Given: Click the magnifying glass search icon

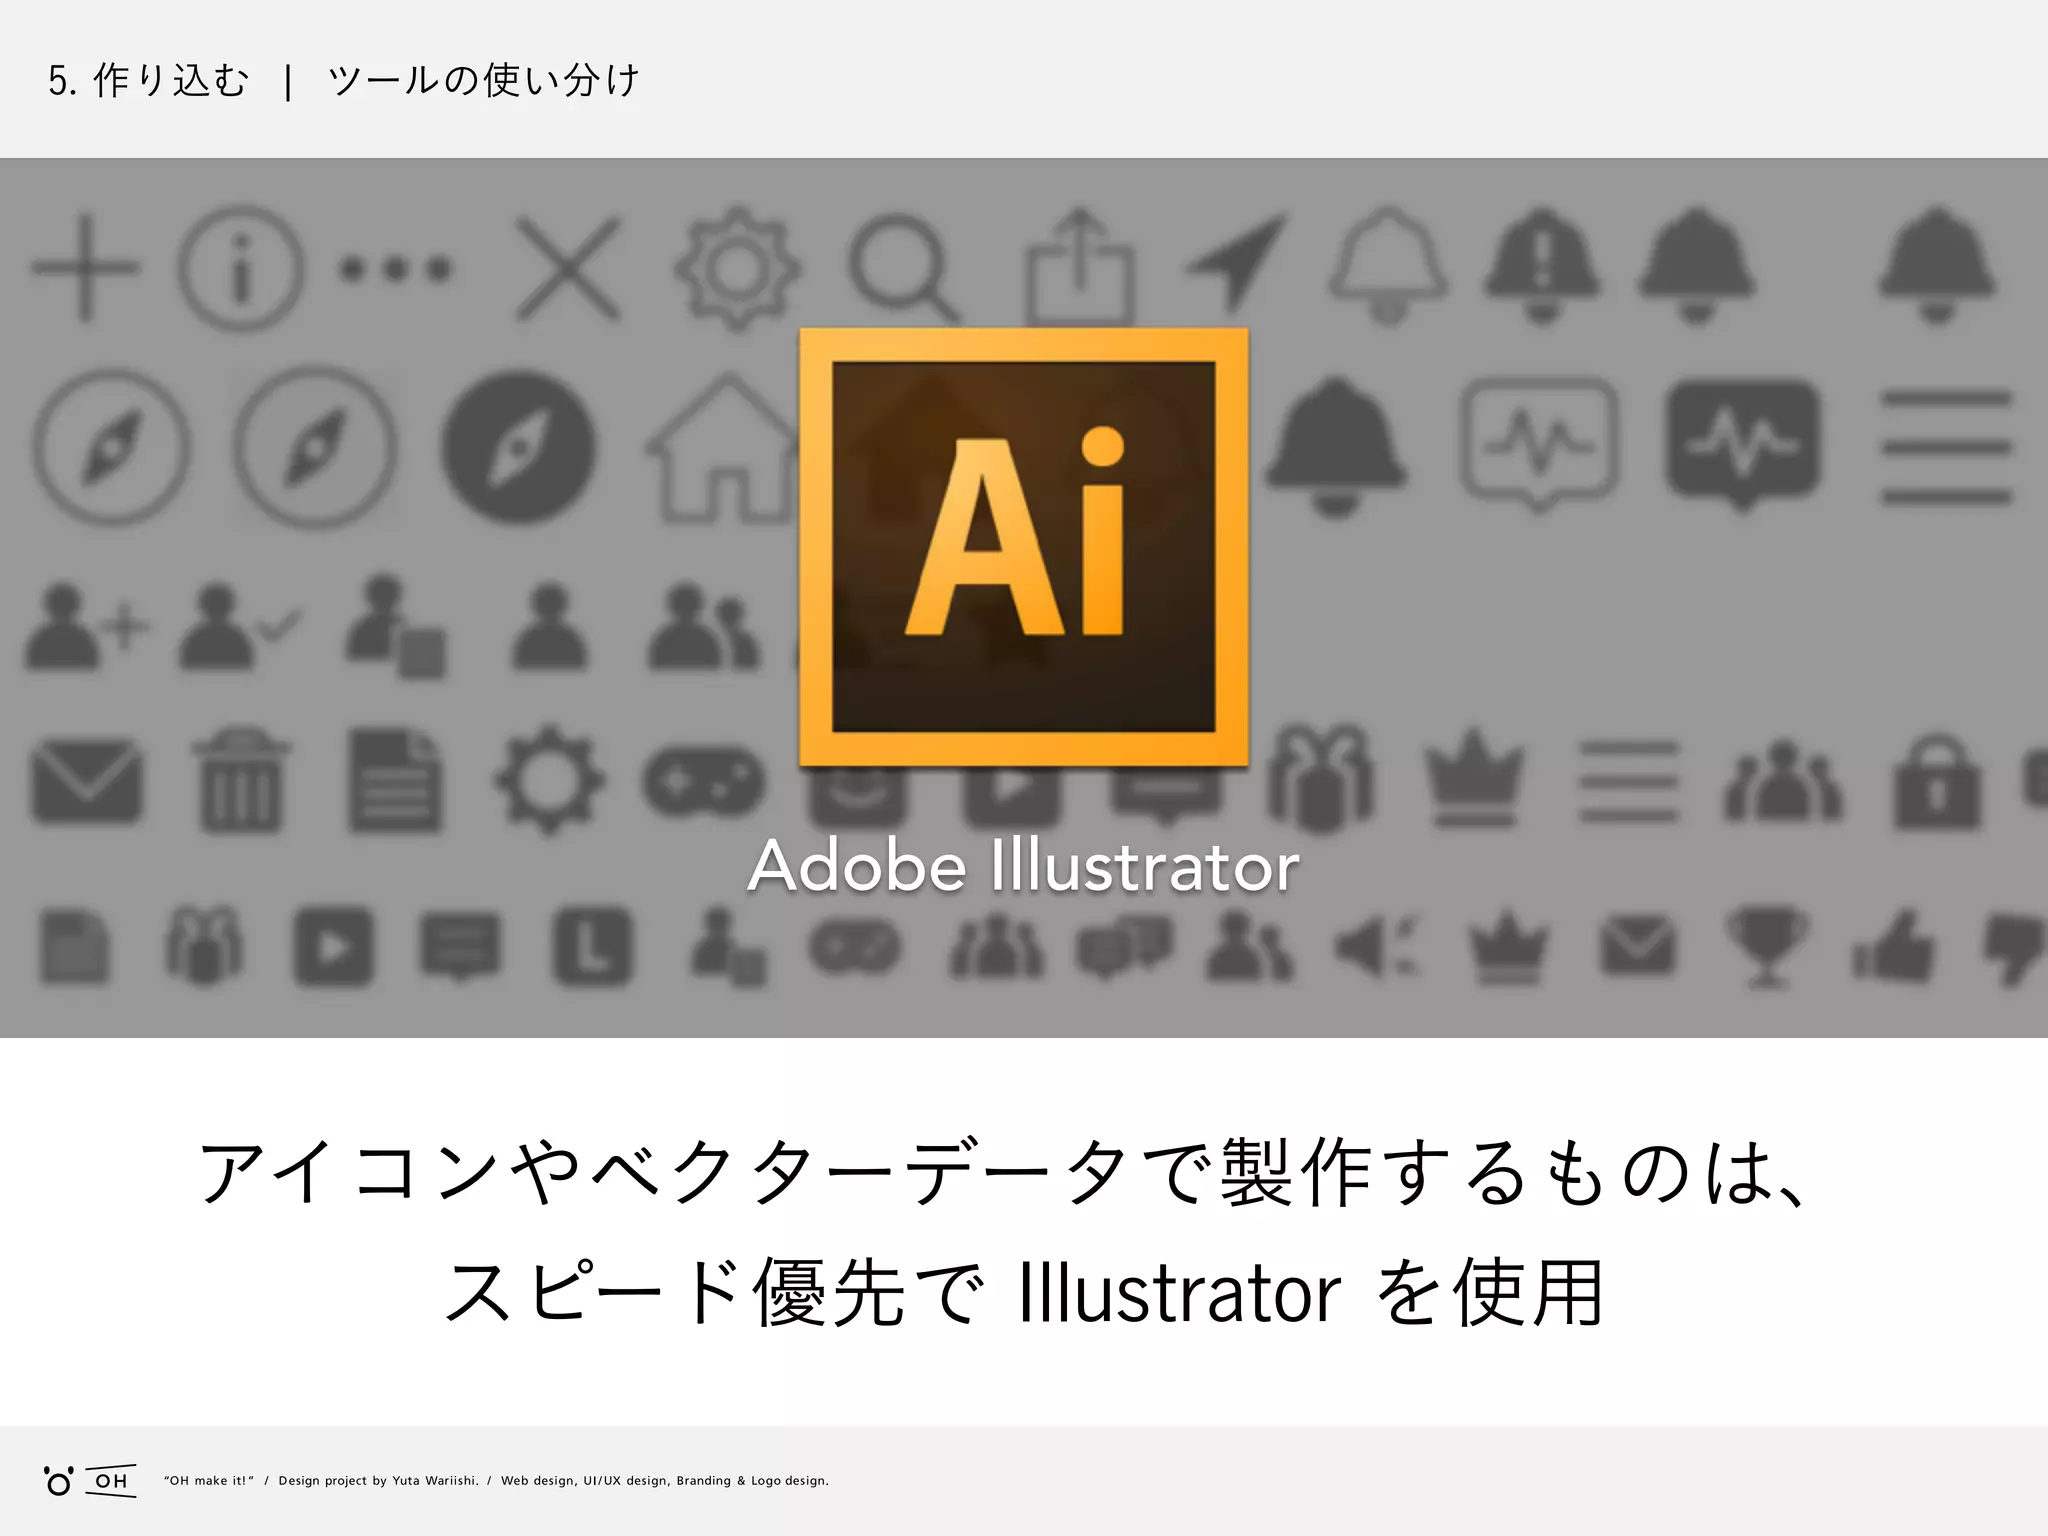Looking at the screenshot, I should (903, 268).
